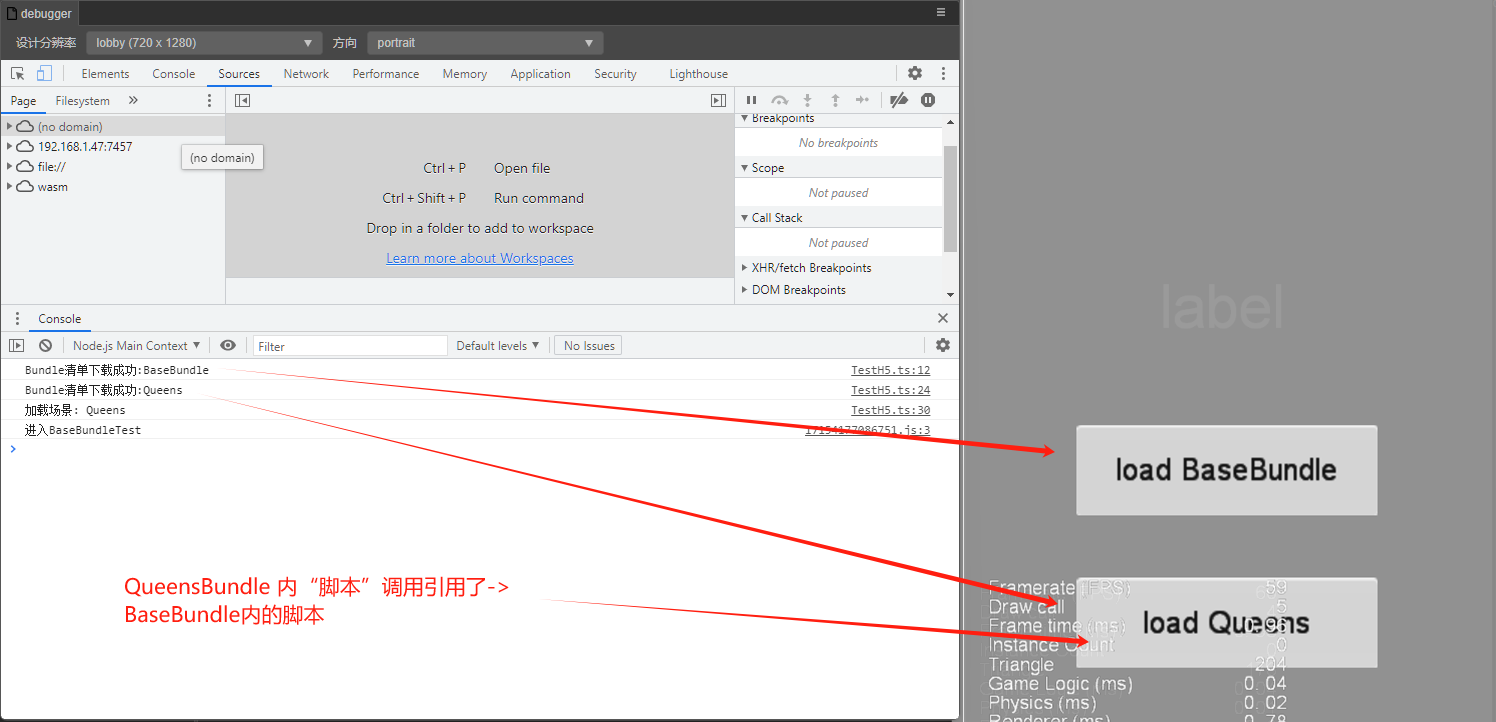Screen dimensions: 1496x722
Task: Expand XHR/fetch Breakpoints section
Action: [x=744, y=268]
